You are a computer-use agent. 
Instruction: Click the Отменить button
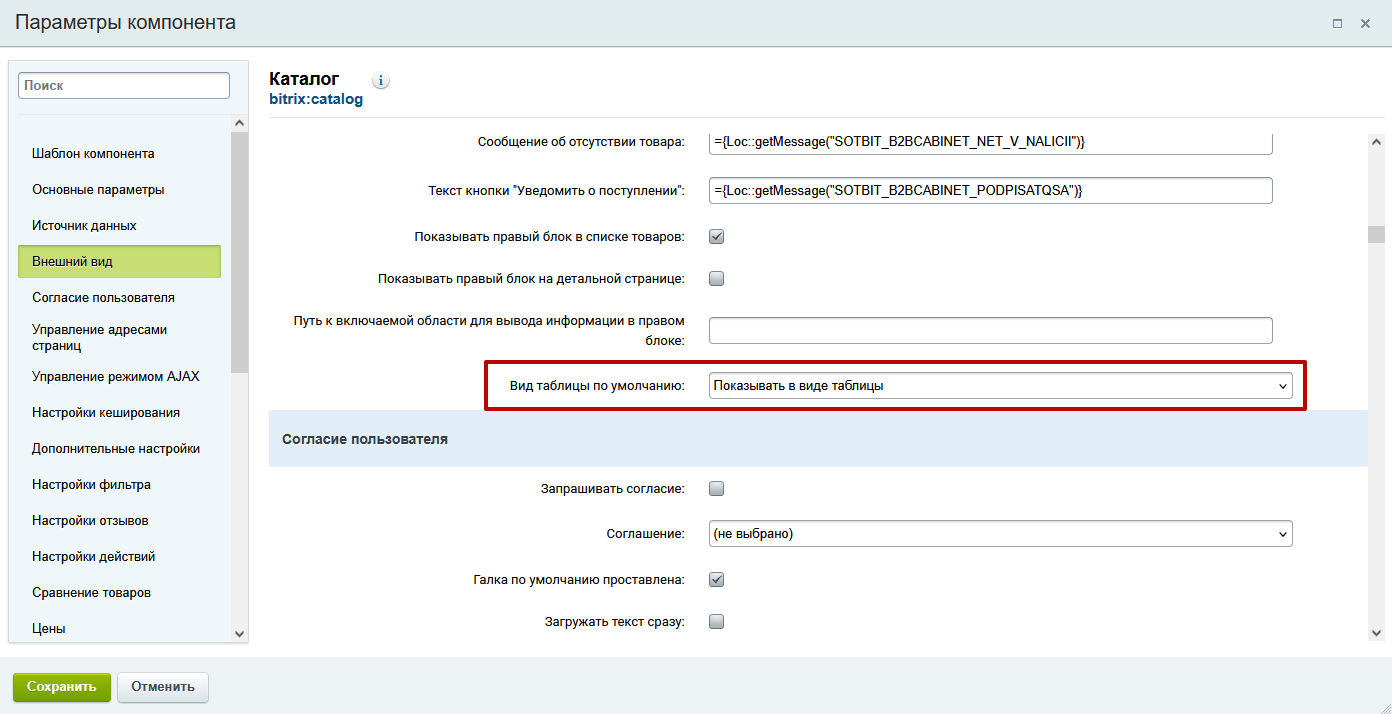point(162,687)
